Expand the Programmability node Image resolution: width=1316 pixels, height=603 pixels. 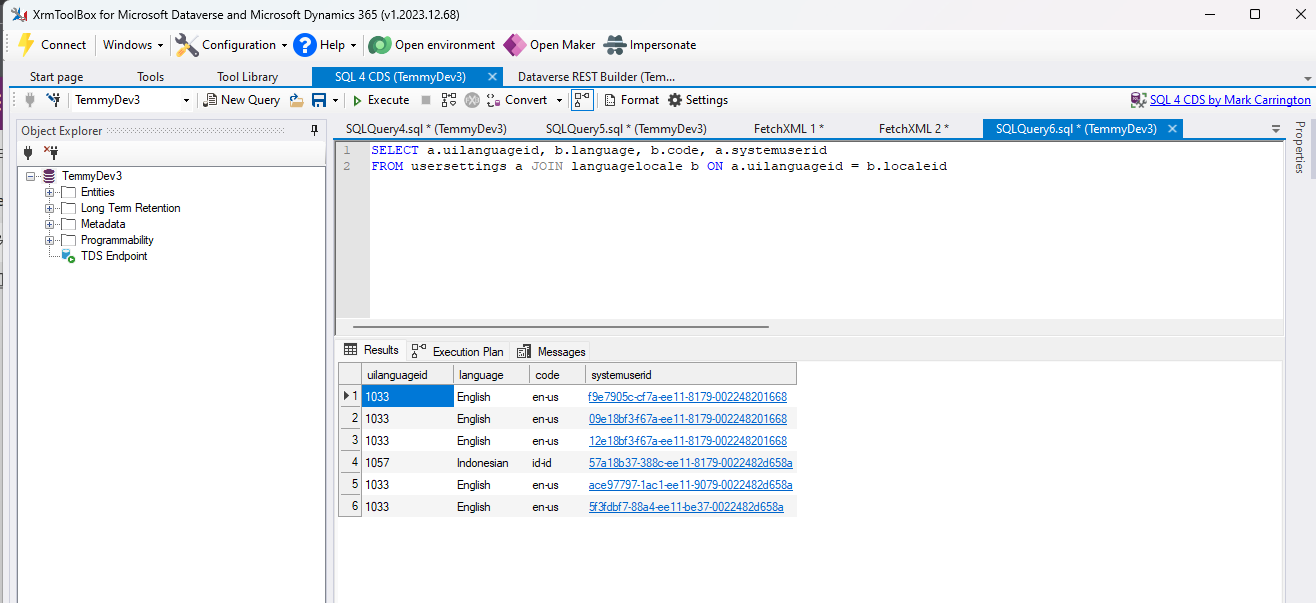49,240
